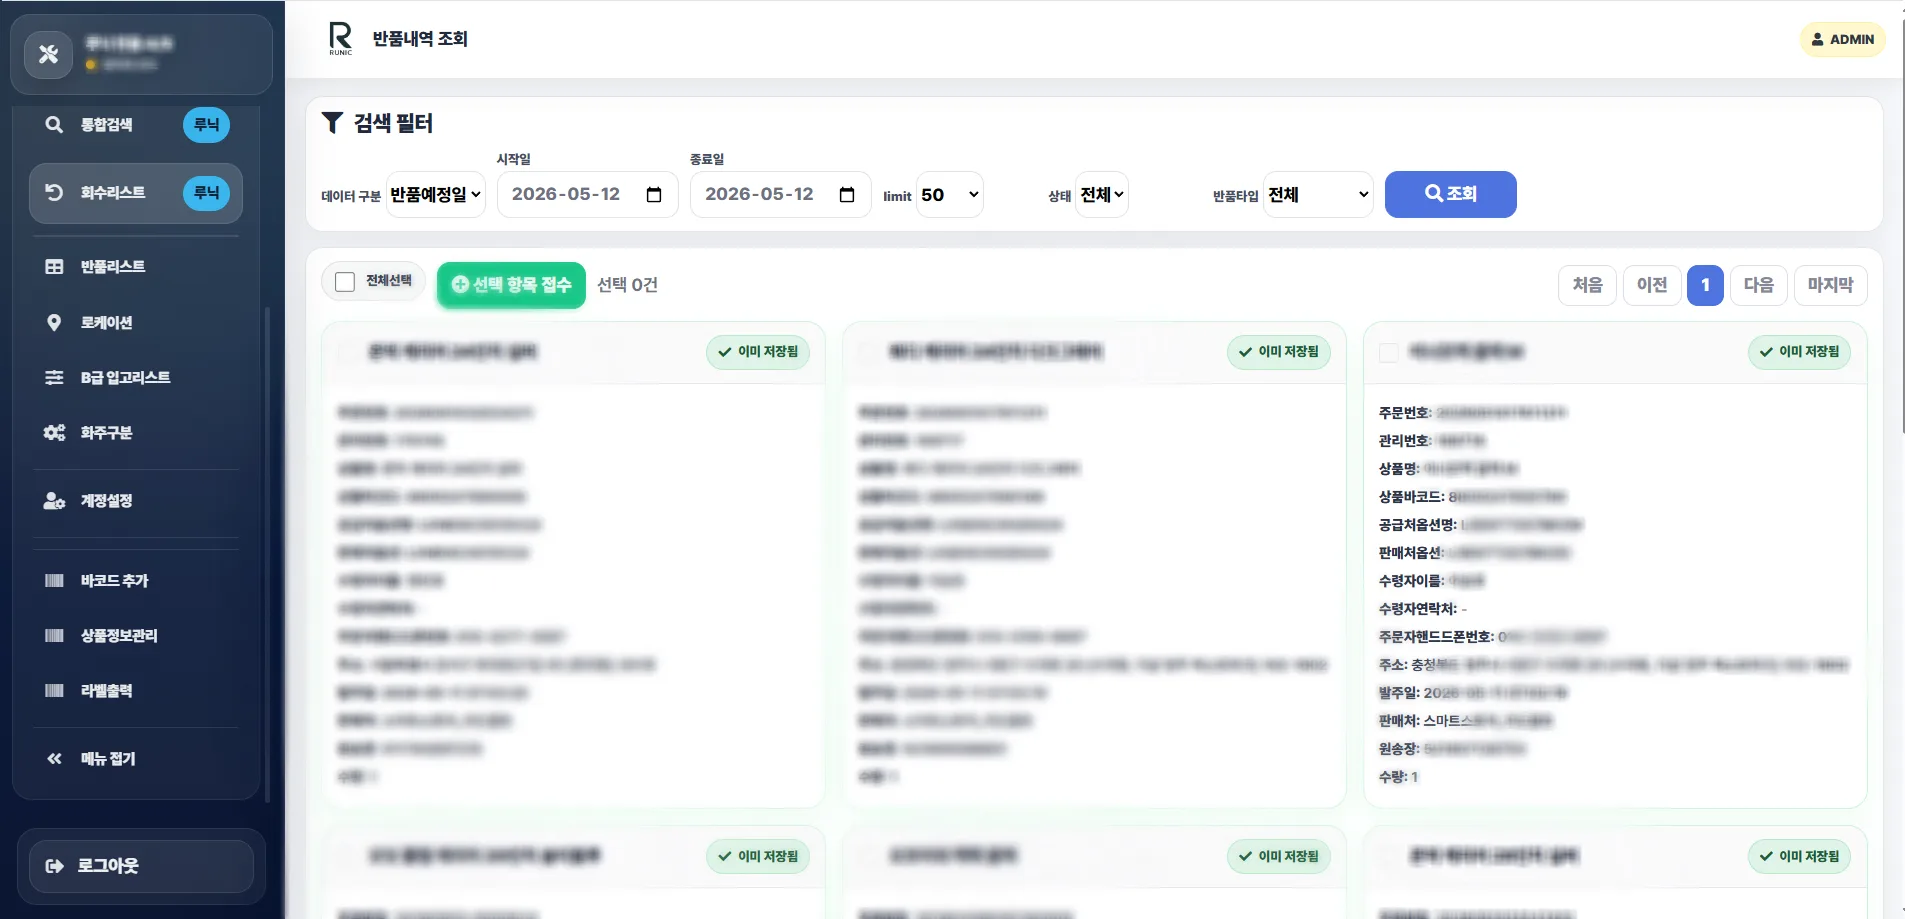Click the 계정설정 user gear icon
The height and width of the screenshot is (919, 1905).
point(54,501)
